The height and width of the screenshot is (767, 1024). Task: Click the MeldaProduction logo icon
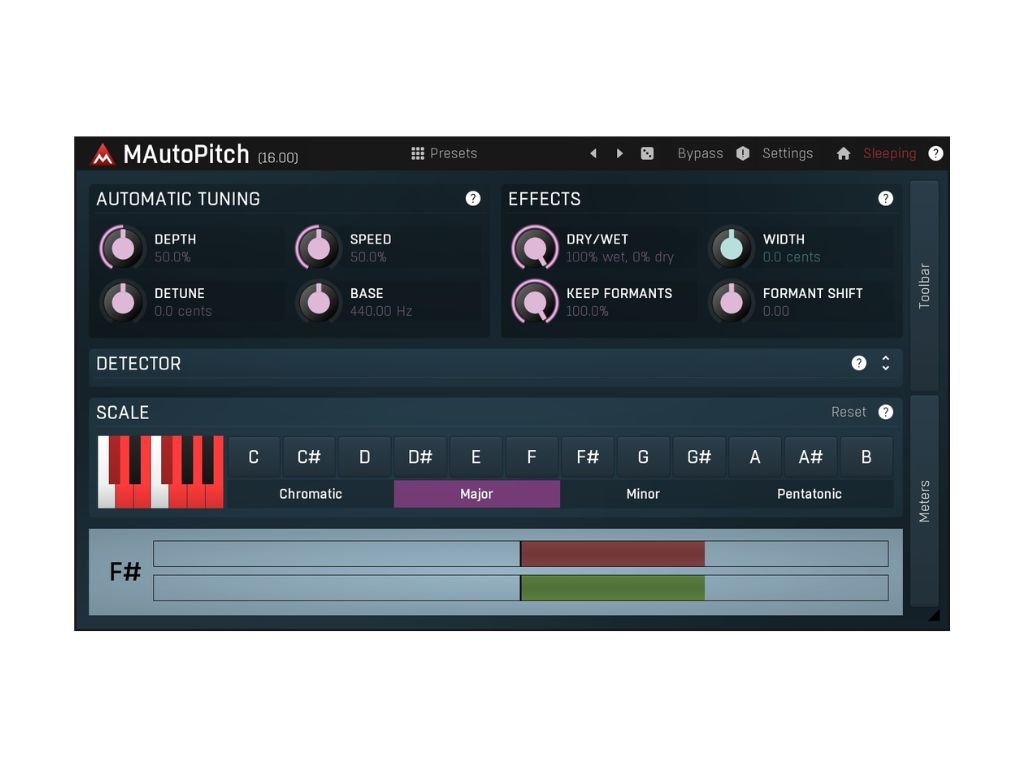click(x=103, y=154)
